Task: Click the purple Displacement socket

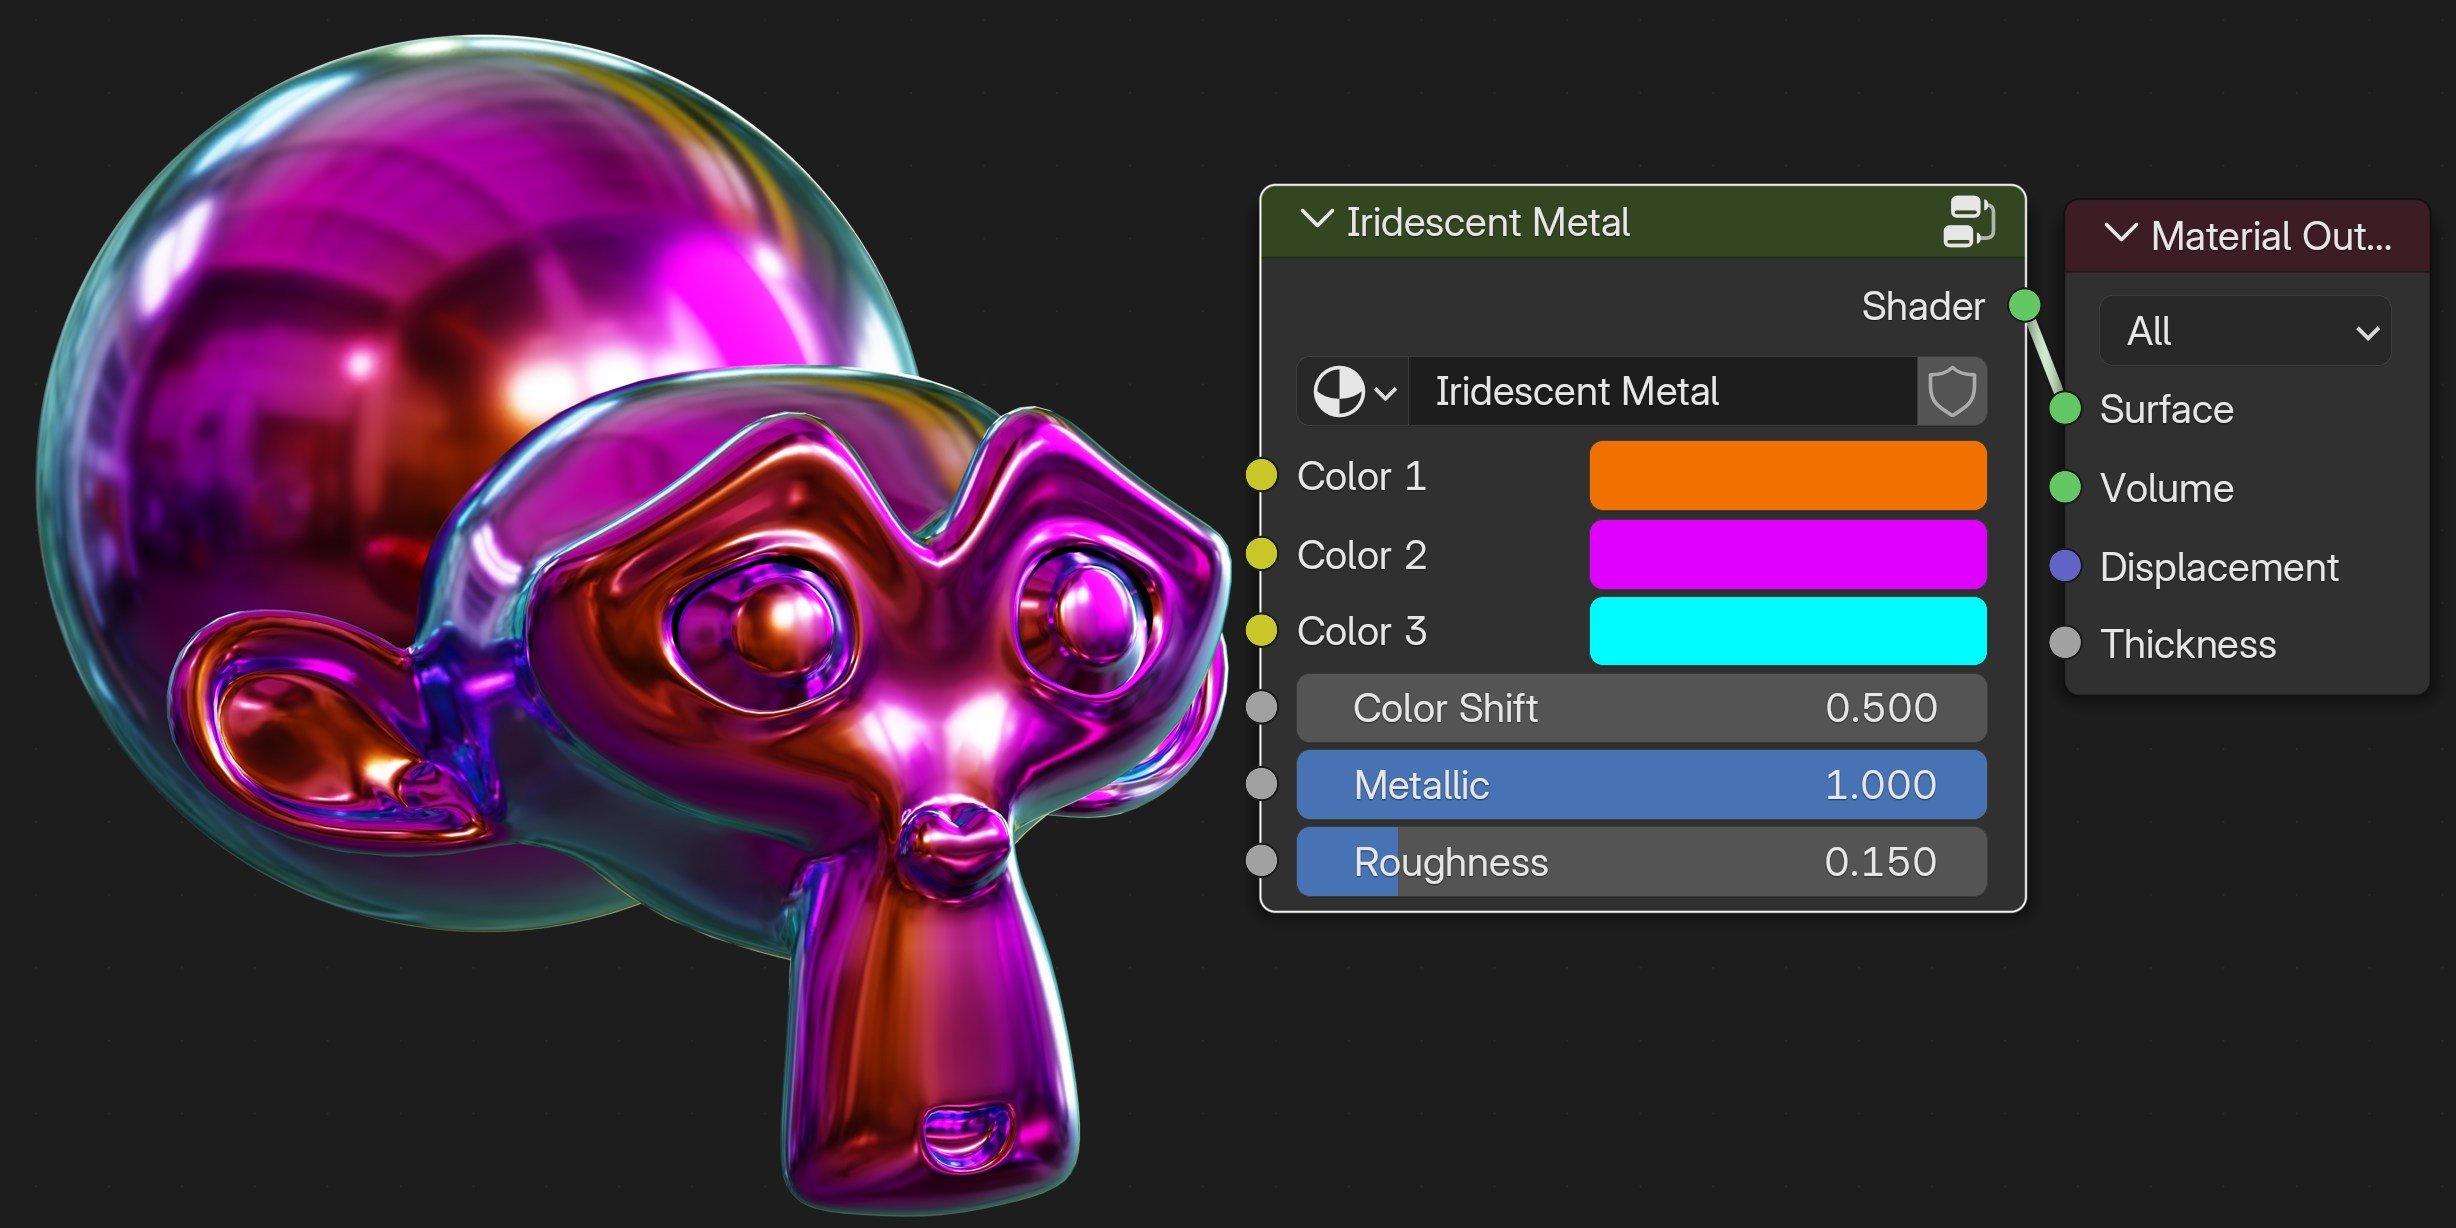Action: click(x=2065, y=566)
